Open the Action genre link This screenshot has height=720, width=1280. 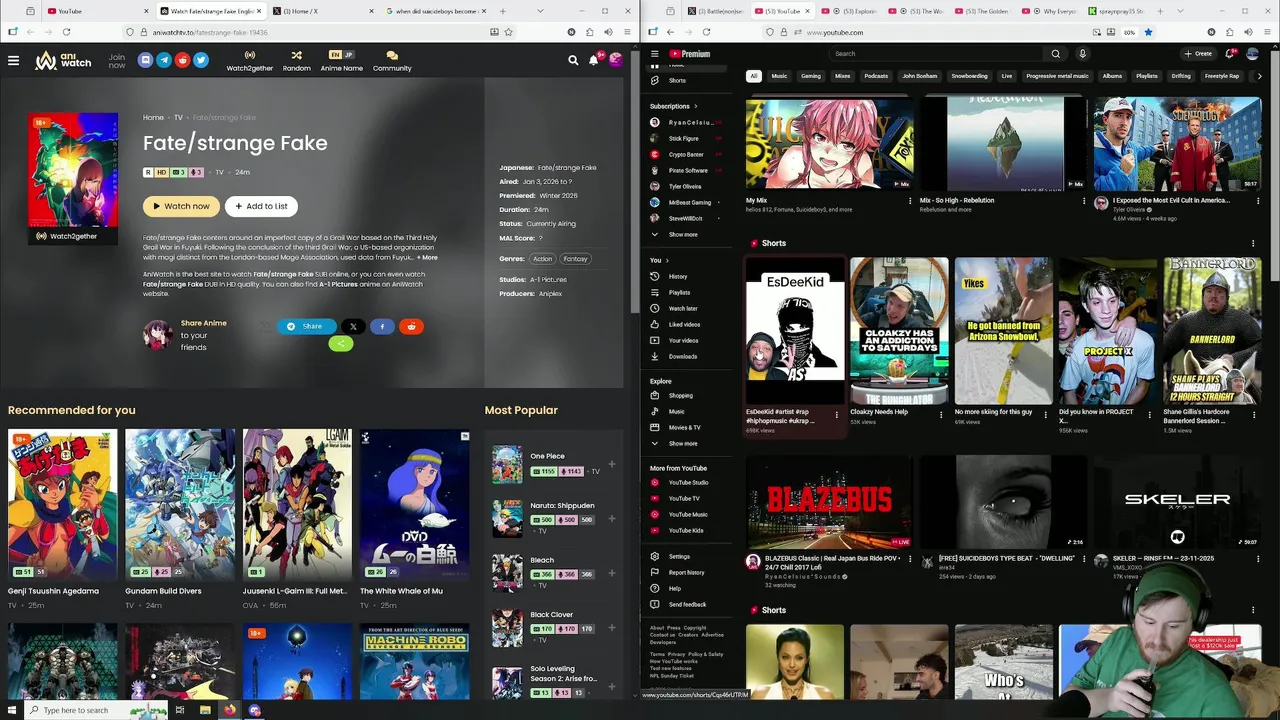pyautogui.click(x=543, y=259)
